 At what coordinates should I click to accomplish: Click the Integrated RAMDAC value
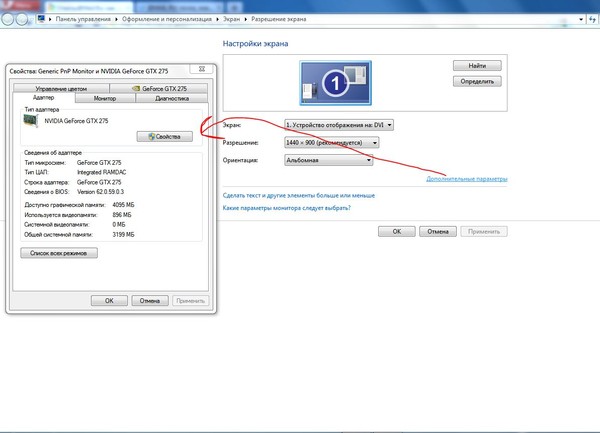click(x=101, y=172)
